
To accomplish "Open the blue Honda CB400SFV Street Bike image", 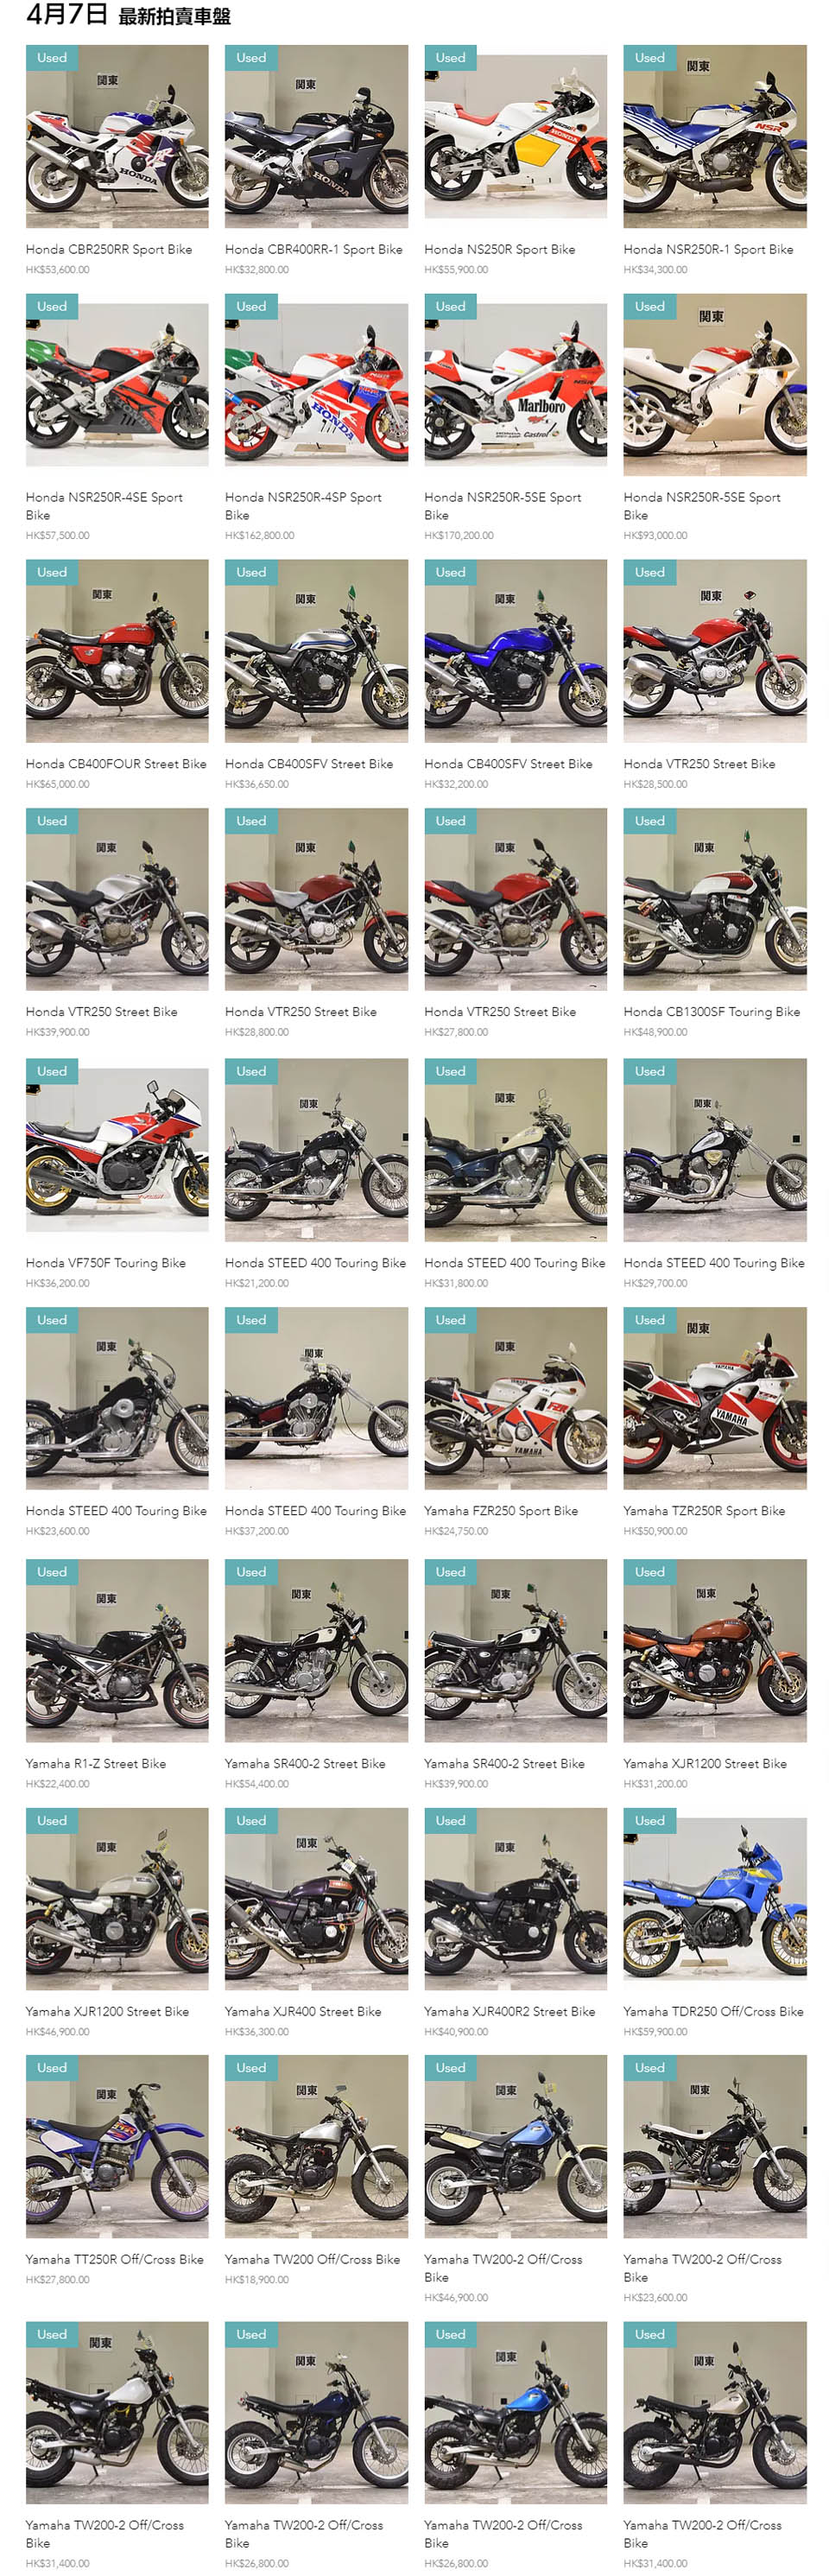I will [515, 651].
